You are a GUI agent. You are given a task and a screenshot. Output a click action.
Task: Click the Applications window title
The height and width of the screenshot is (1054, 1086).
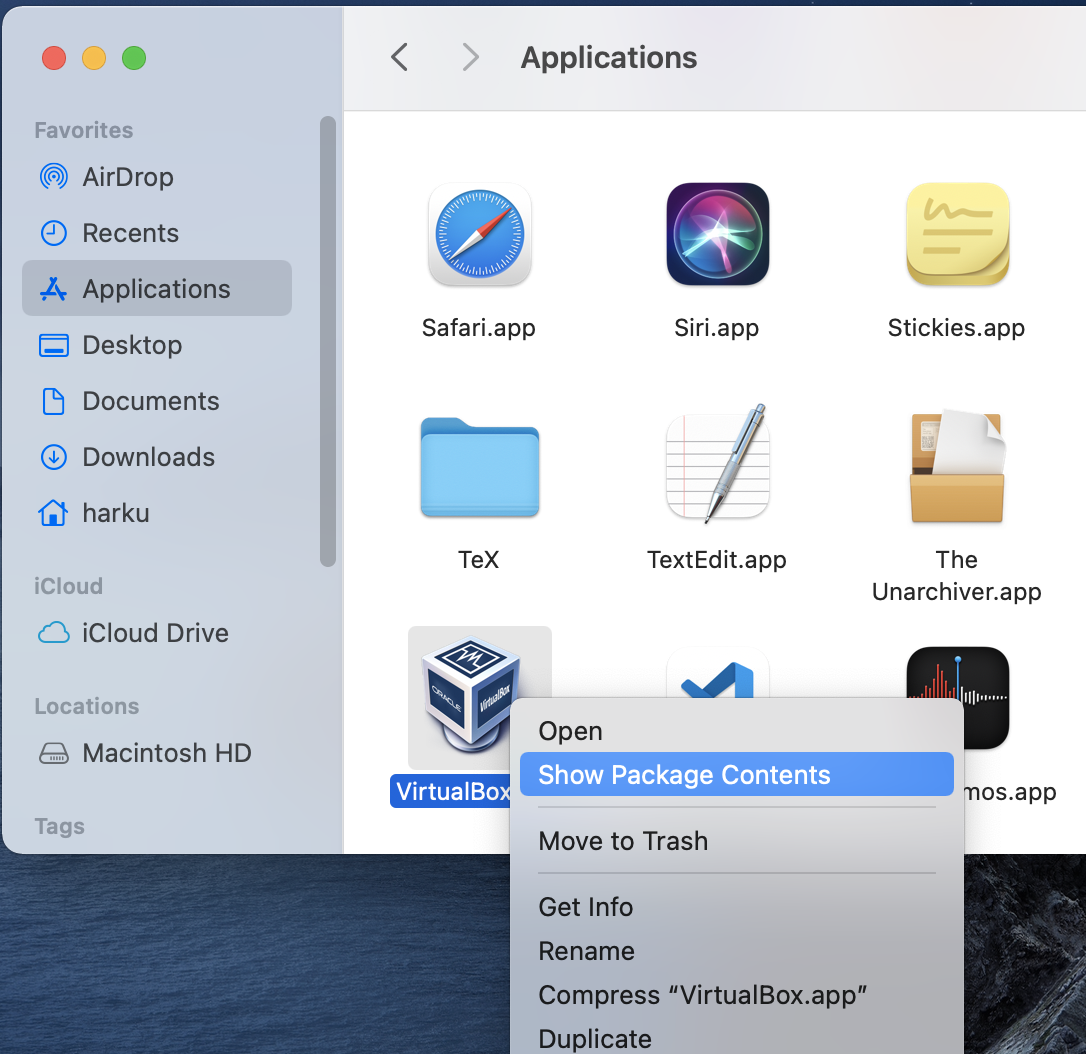click(x=609, y=57)
